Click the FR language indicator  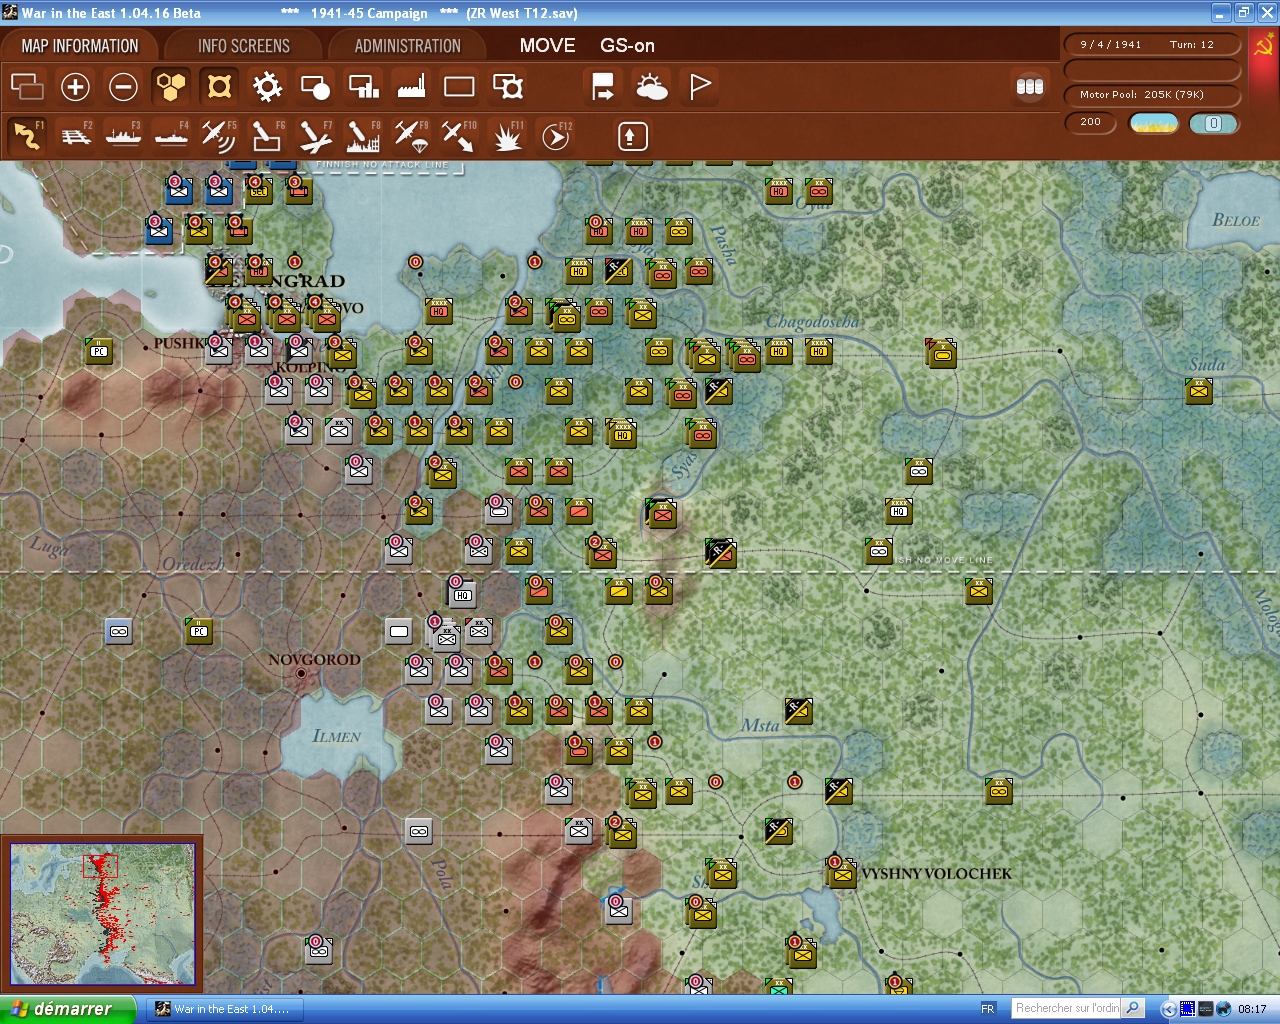click(x=988, y=1009)
